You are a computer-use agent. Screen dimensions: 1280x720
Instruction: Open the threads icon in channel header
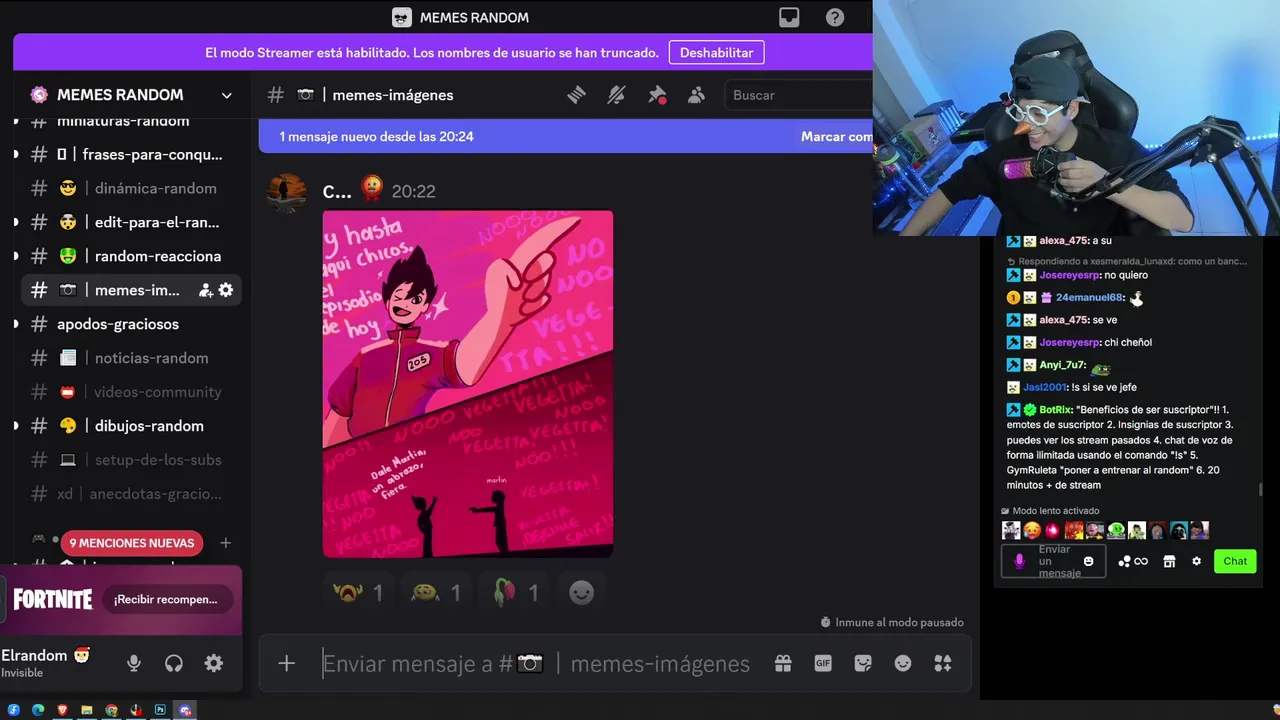click(576, 95)
